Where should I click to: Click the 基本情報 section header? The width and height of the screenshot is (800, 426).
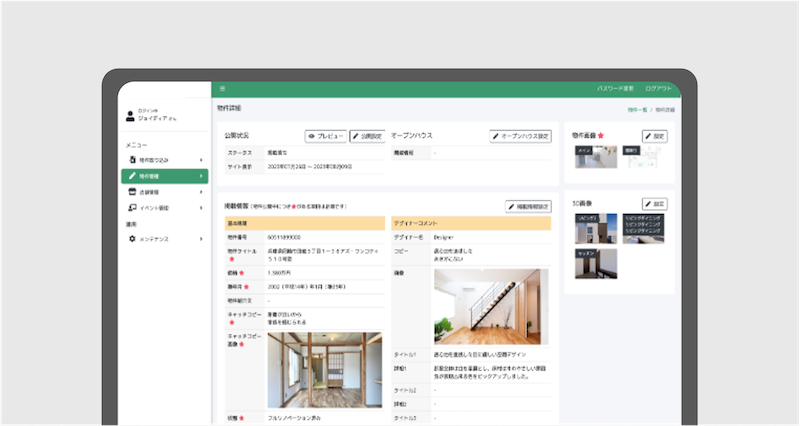[305, 223]
